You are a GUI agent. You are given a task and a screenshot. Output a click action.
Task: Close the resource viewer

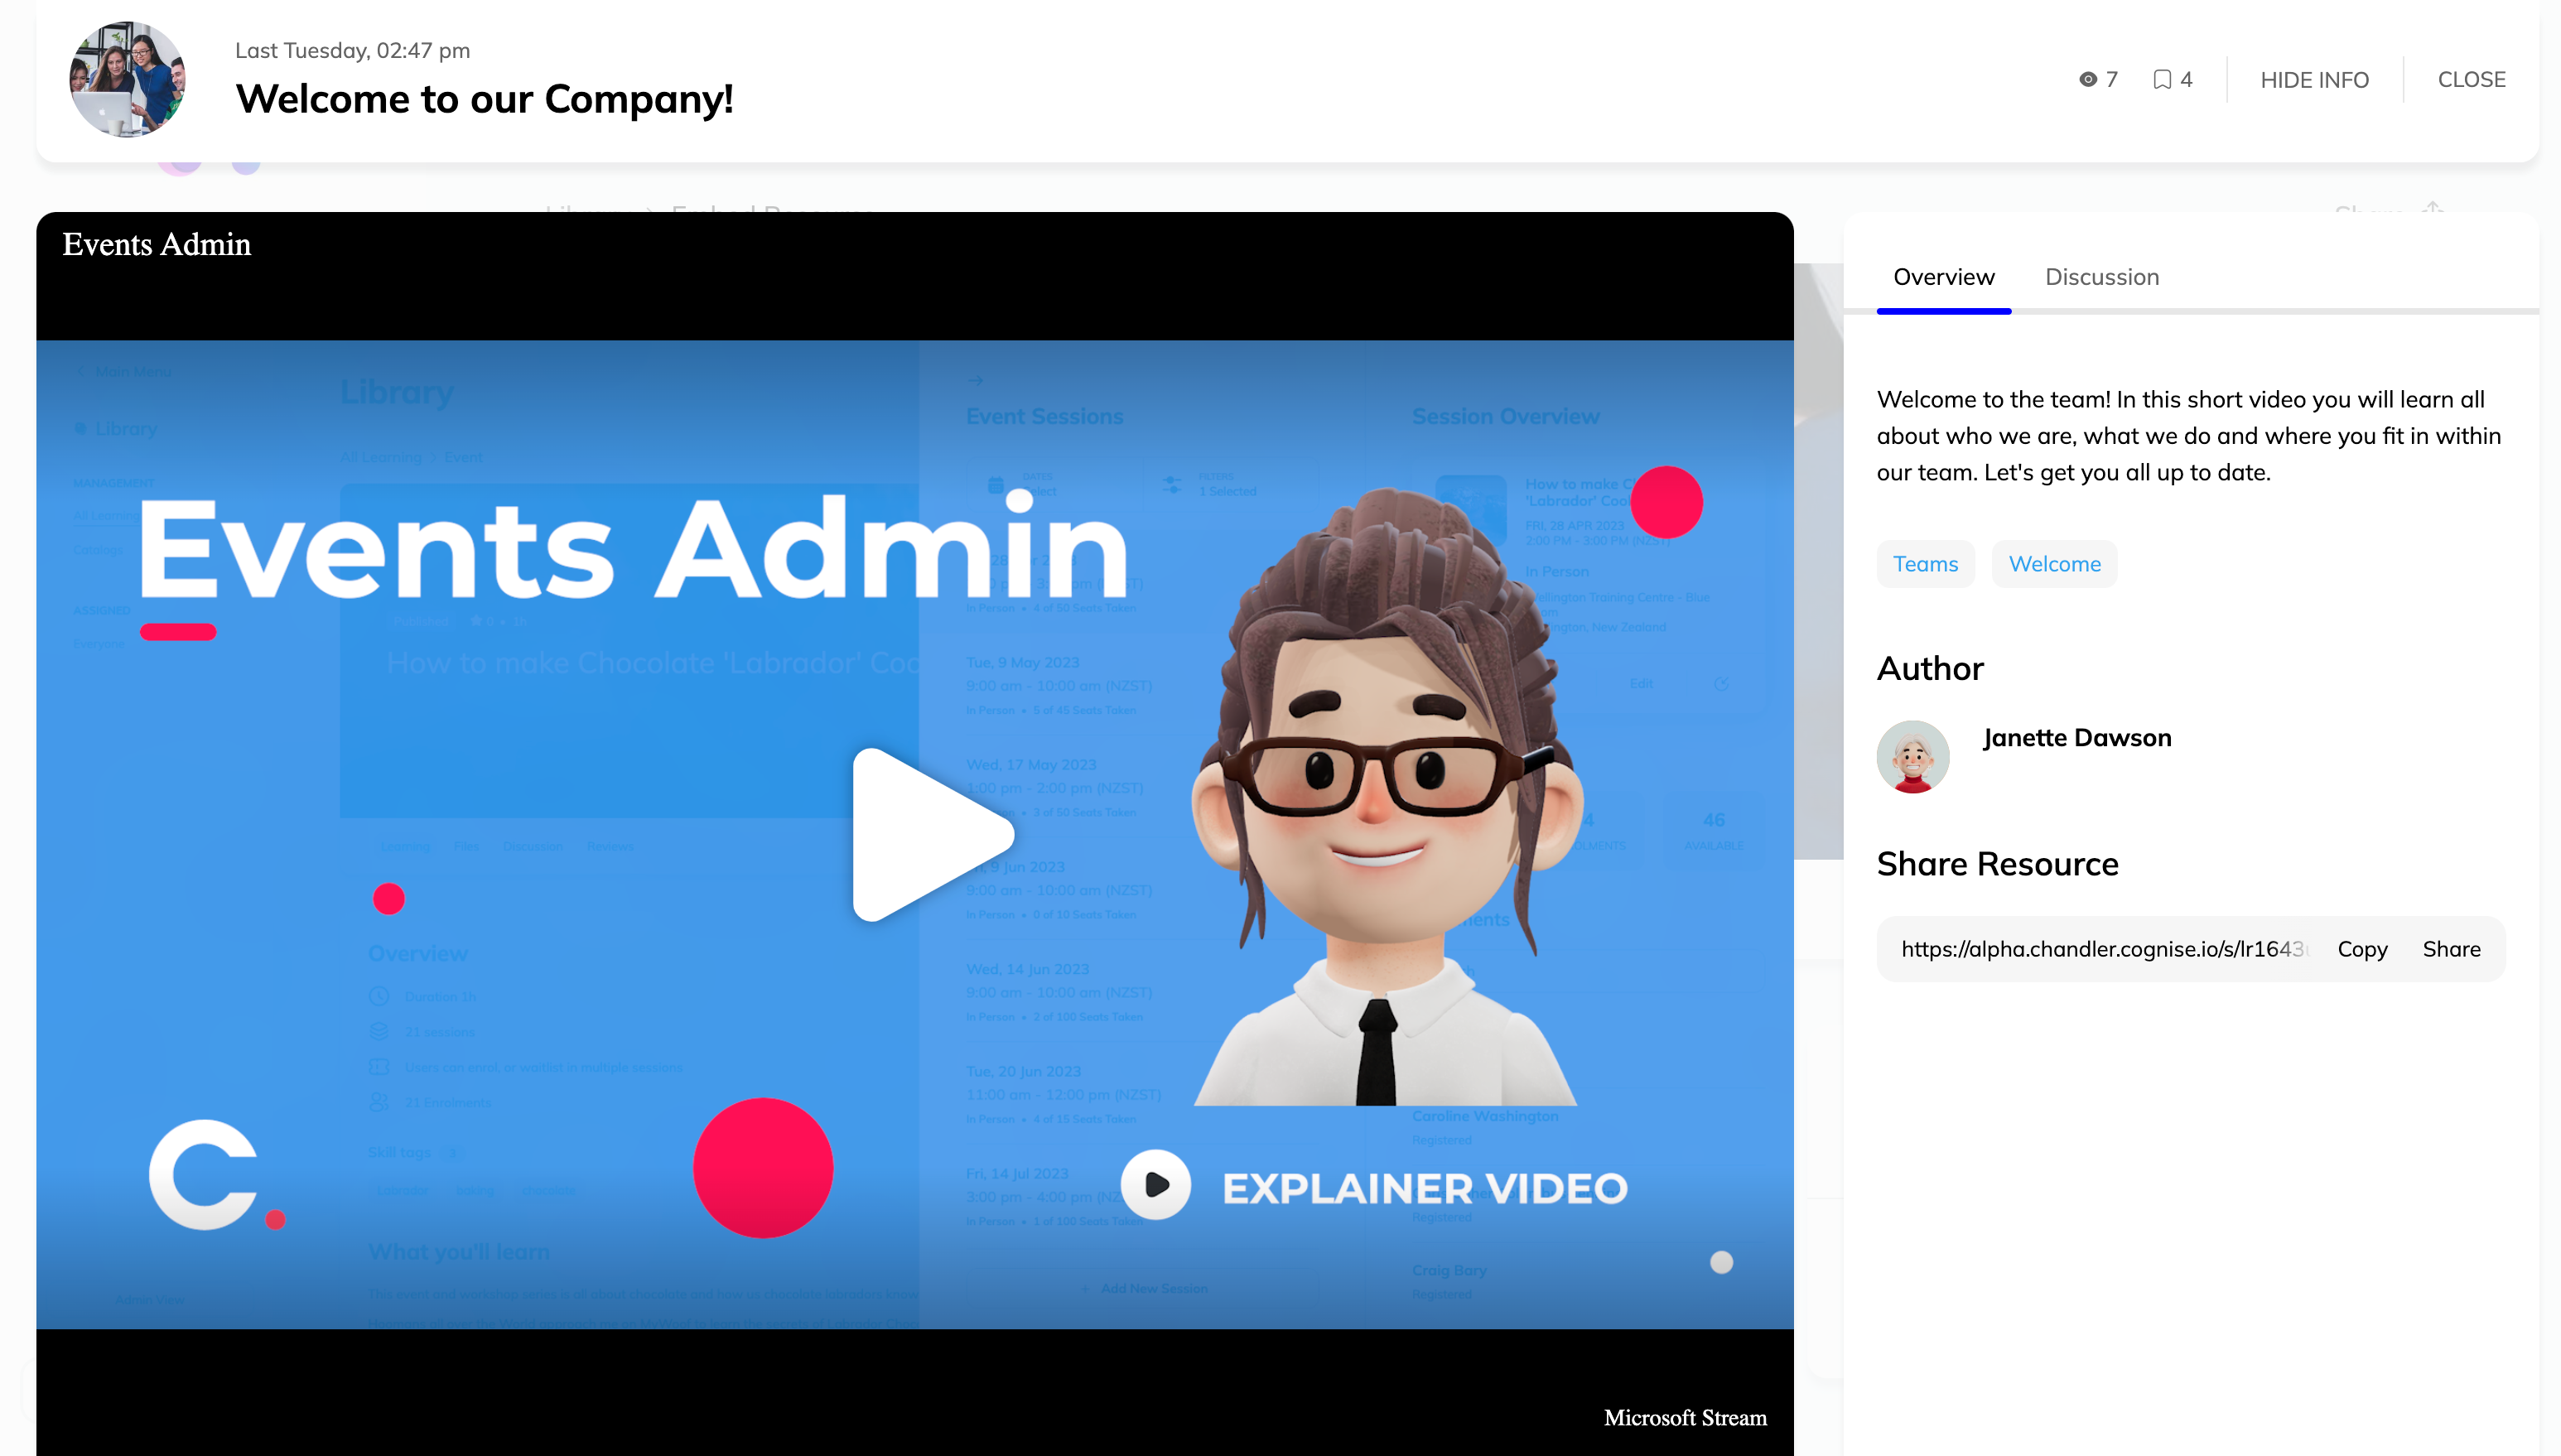(x=2470, y=80)
